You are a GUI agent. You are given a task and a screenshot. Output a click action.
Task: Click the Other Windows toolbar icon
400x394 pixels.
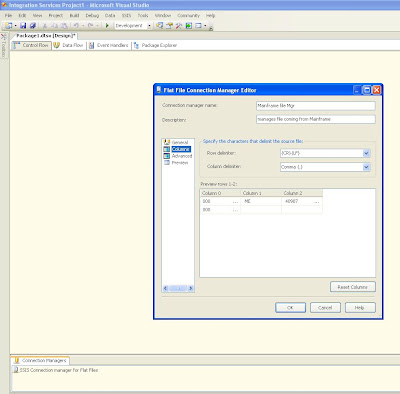pyautogui.click(x=198, y=25)
